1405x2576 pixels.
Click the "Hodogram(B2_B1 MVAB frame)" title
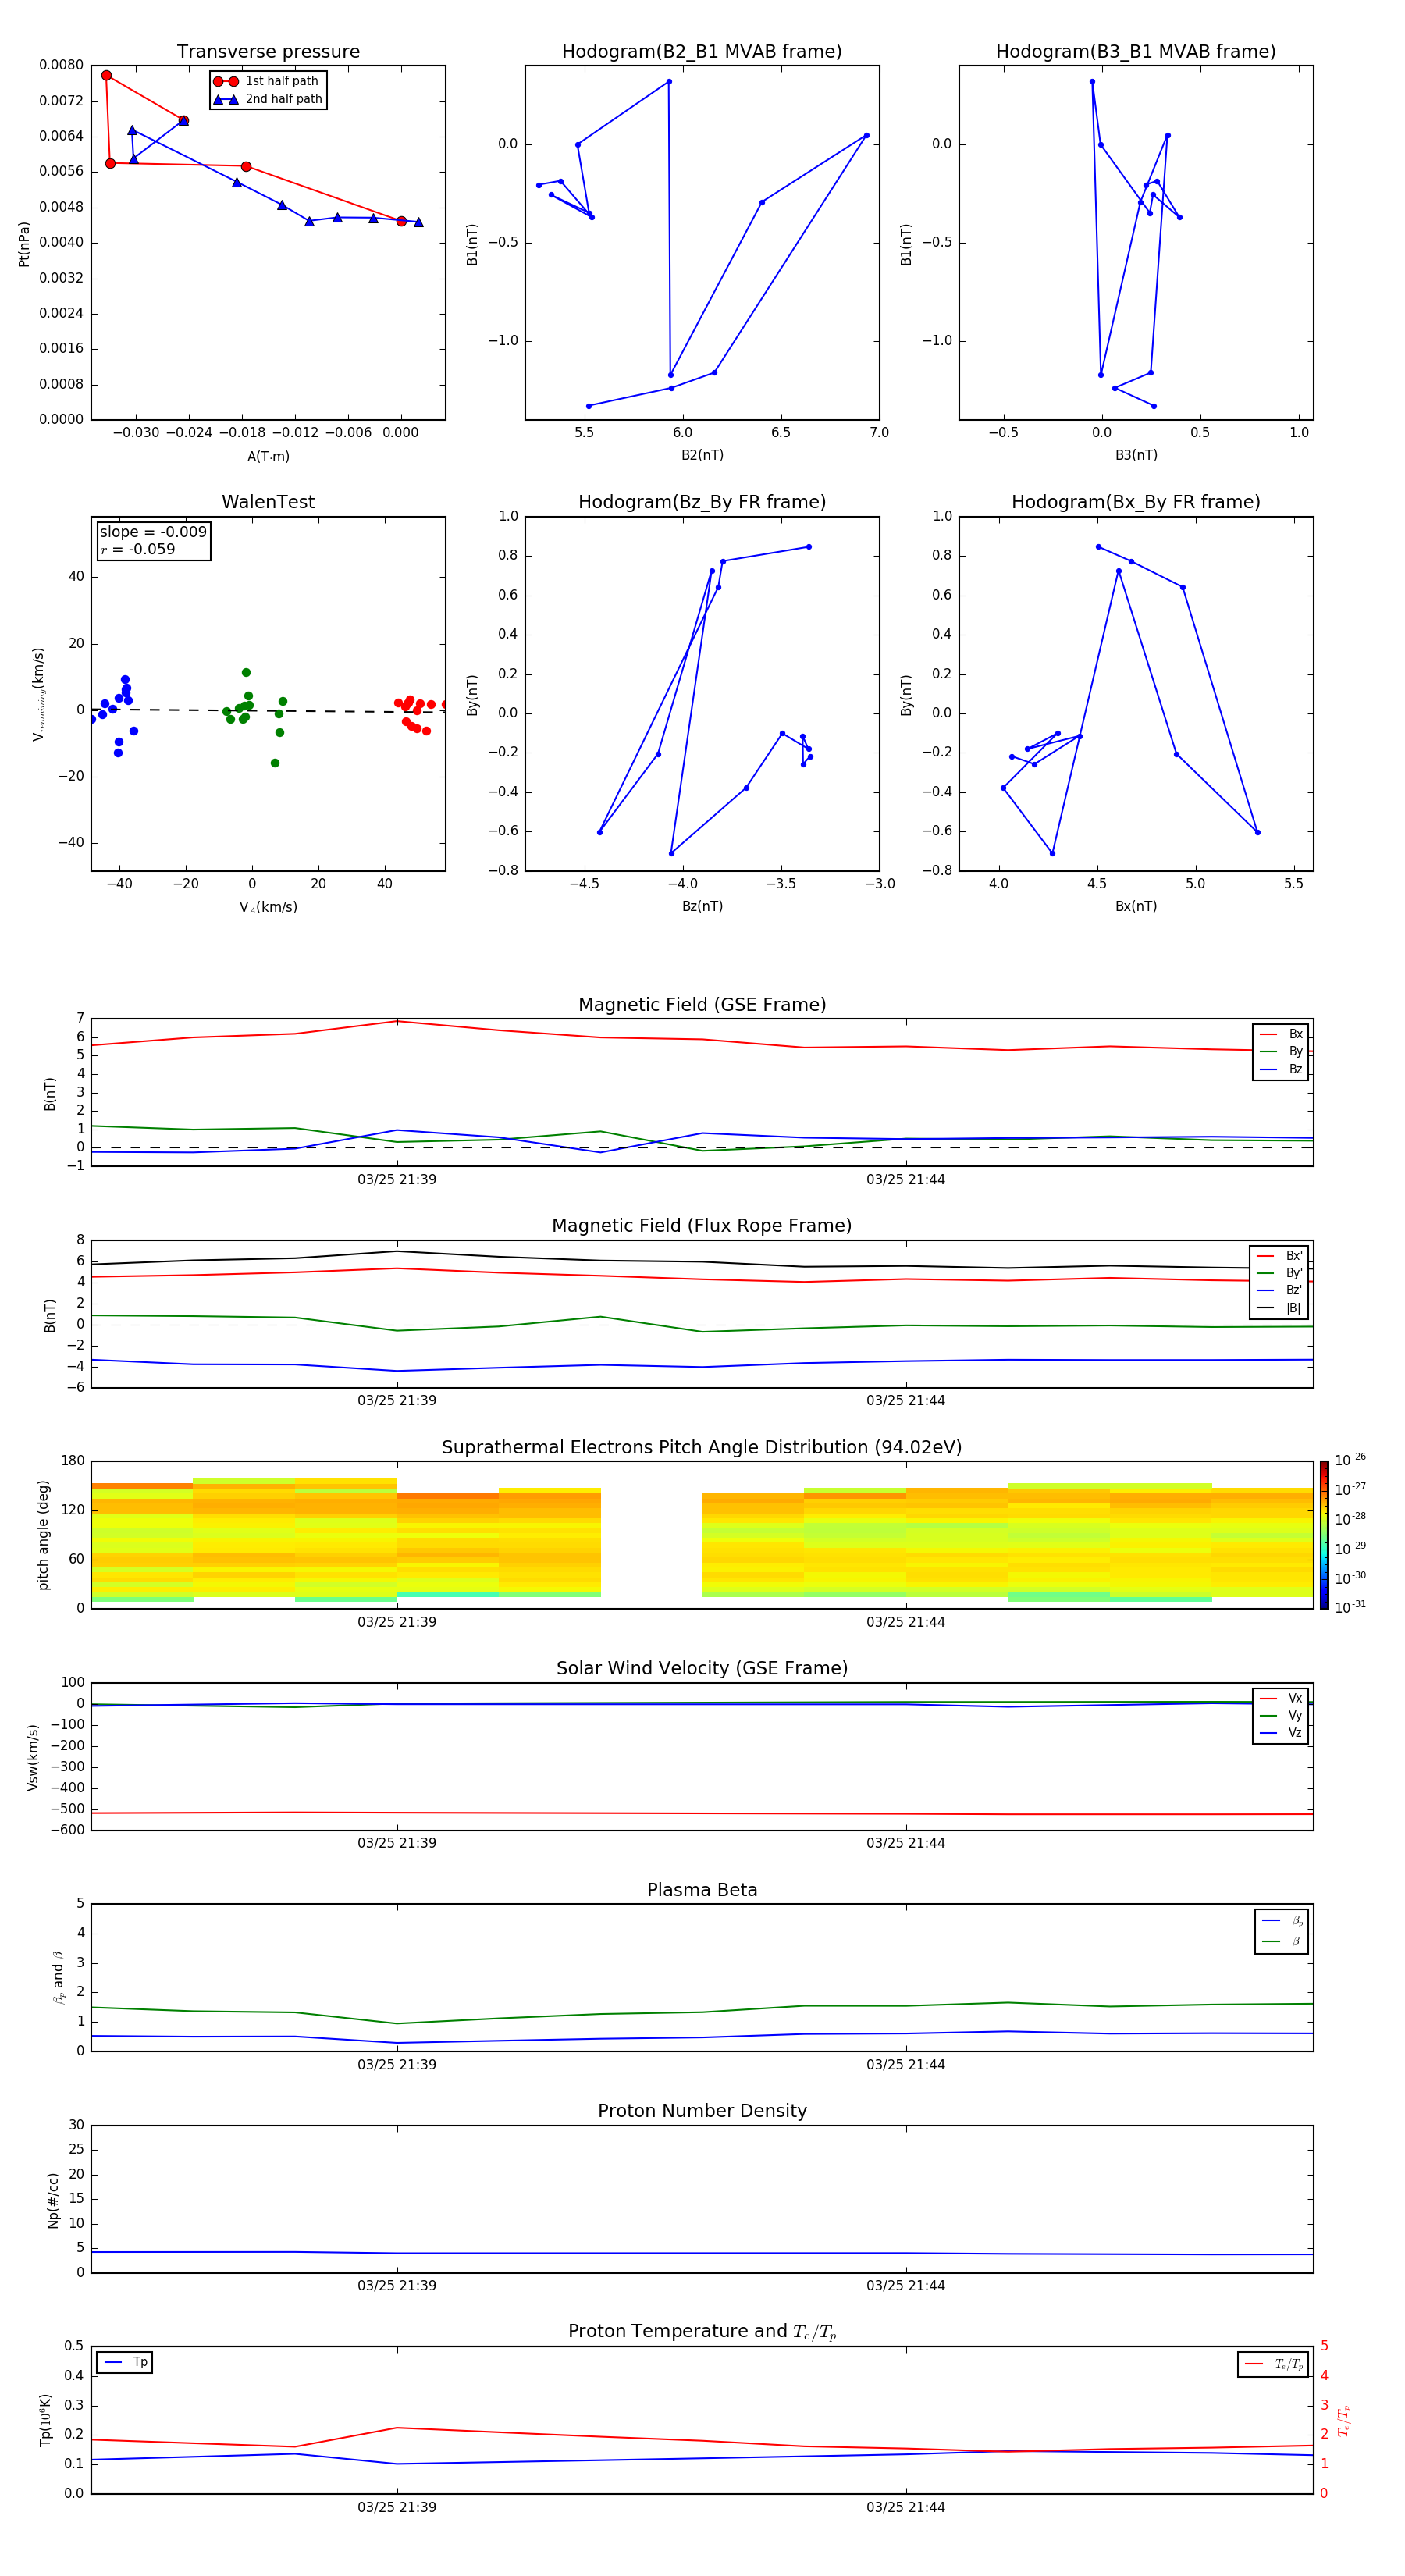[702, 52]
